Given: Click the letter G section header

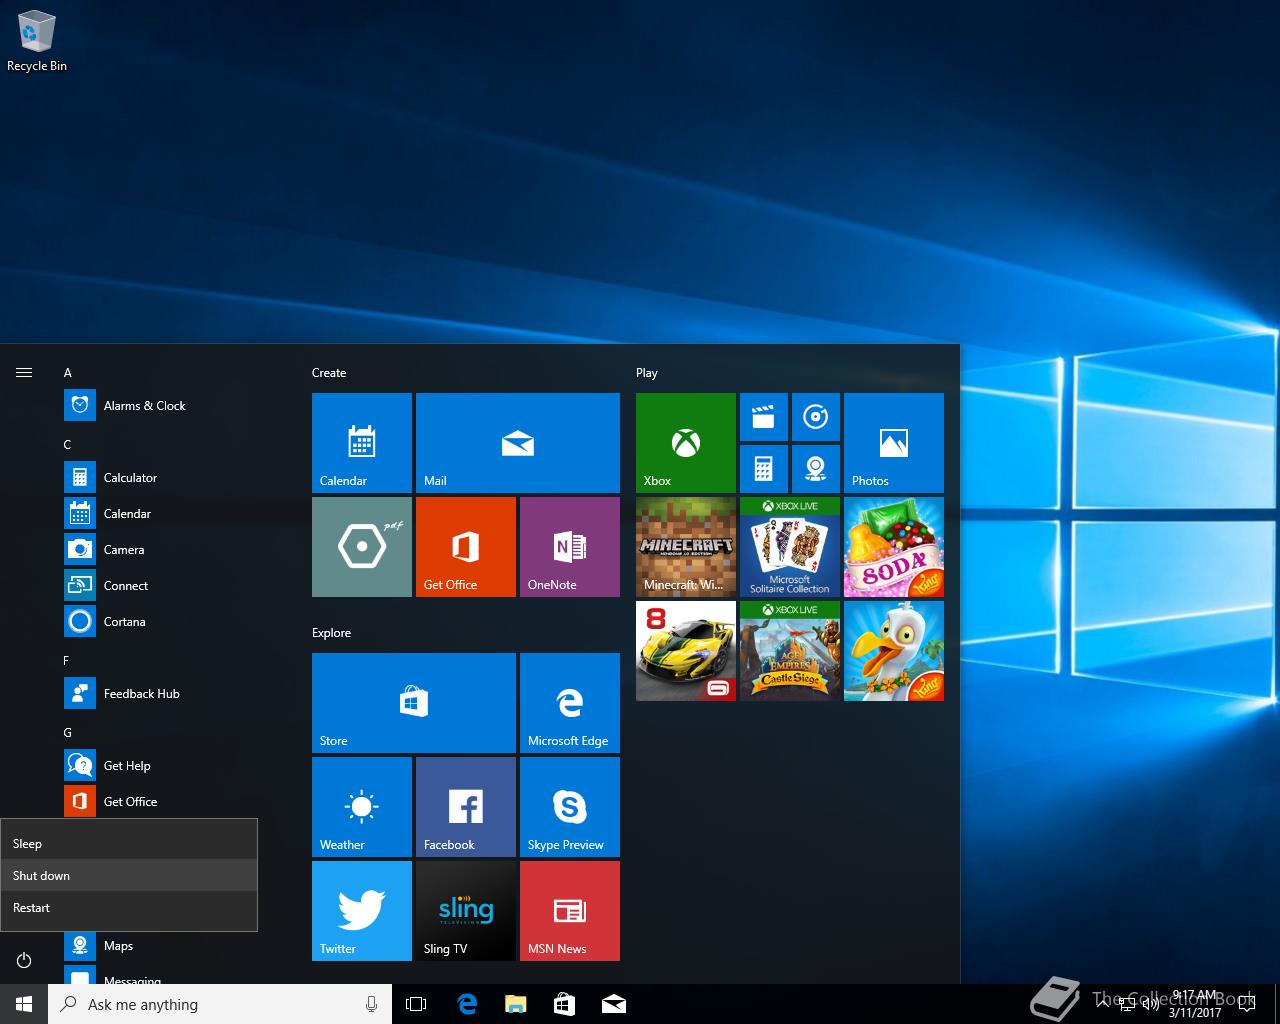Looking at the screenshot, I should [68, 733].
